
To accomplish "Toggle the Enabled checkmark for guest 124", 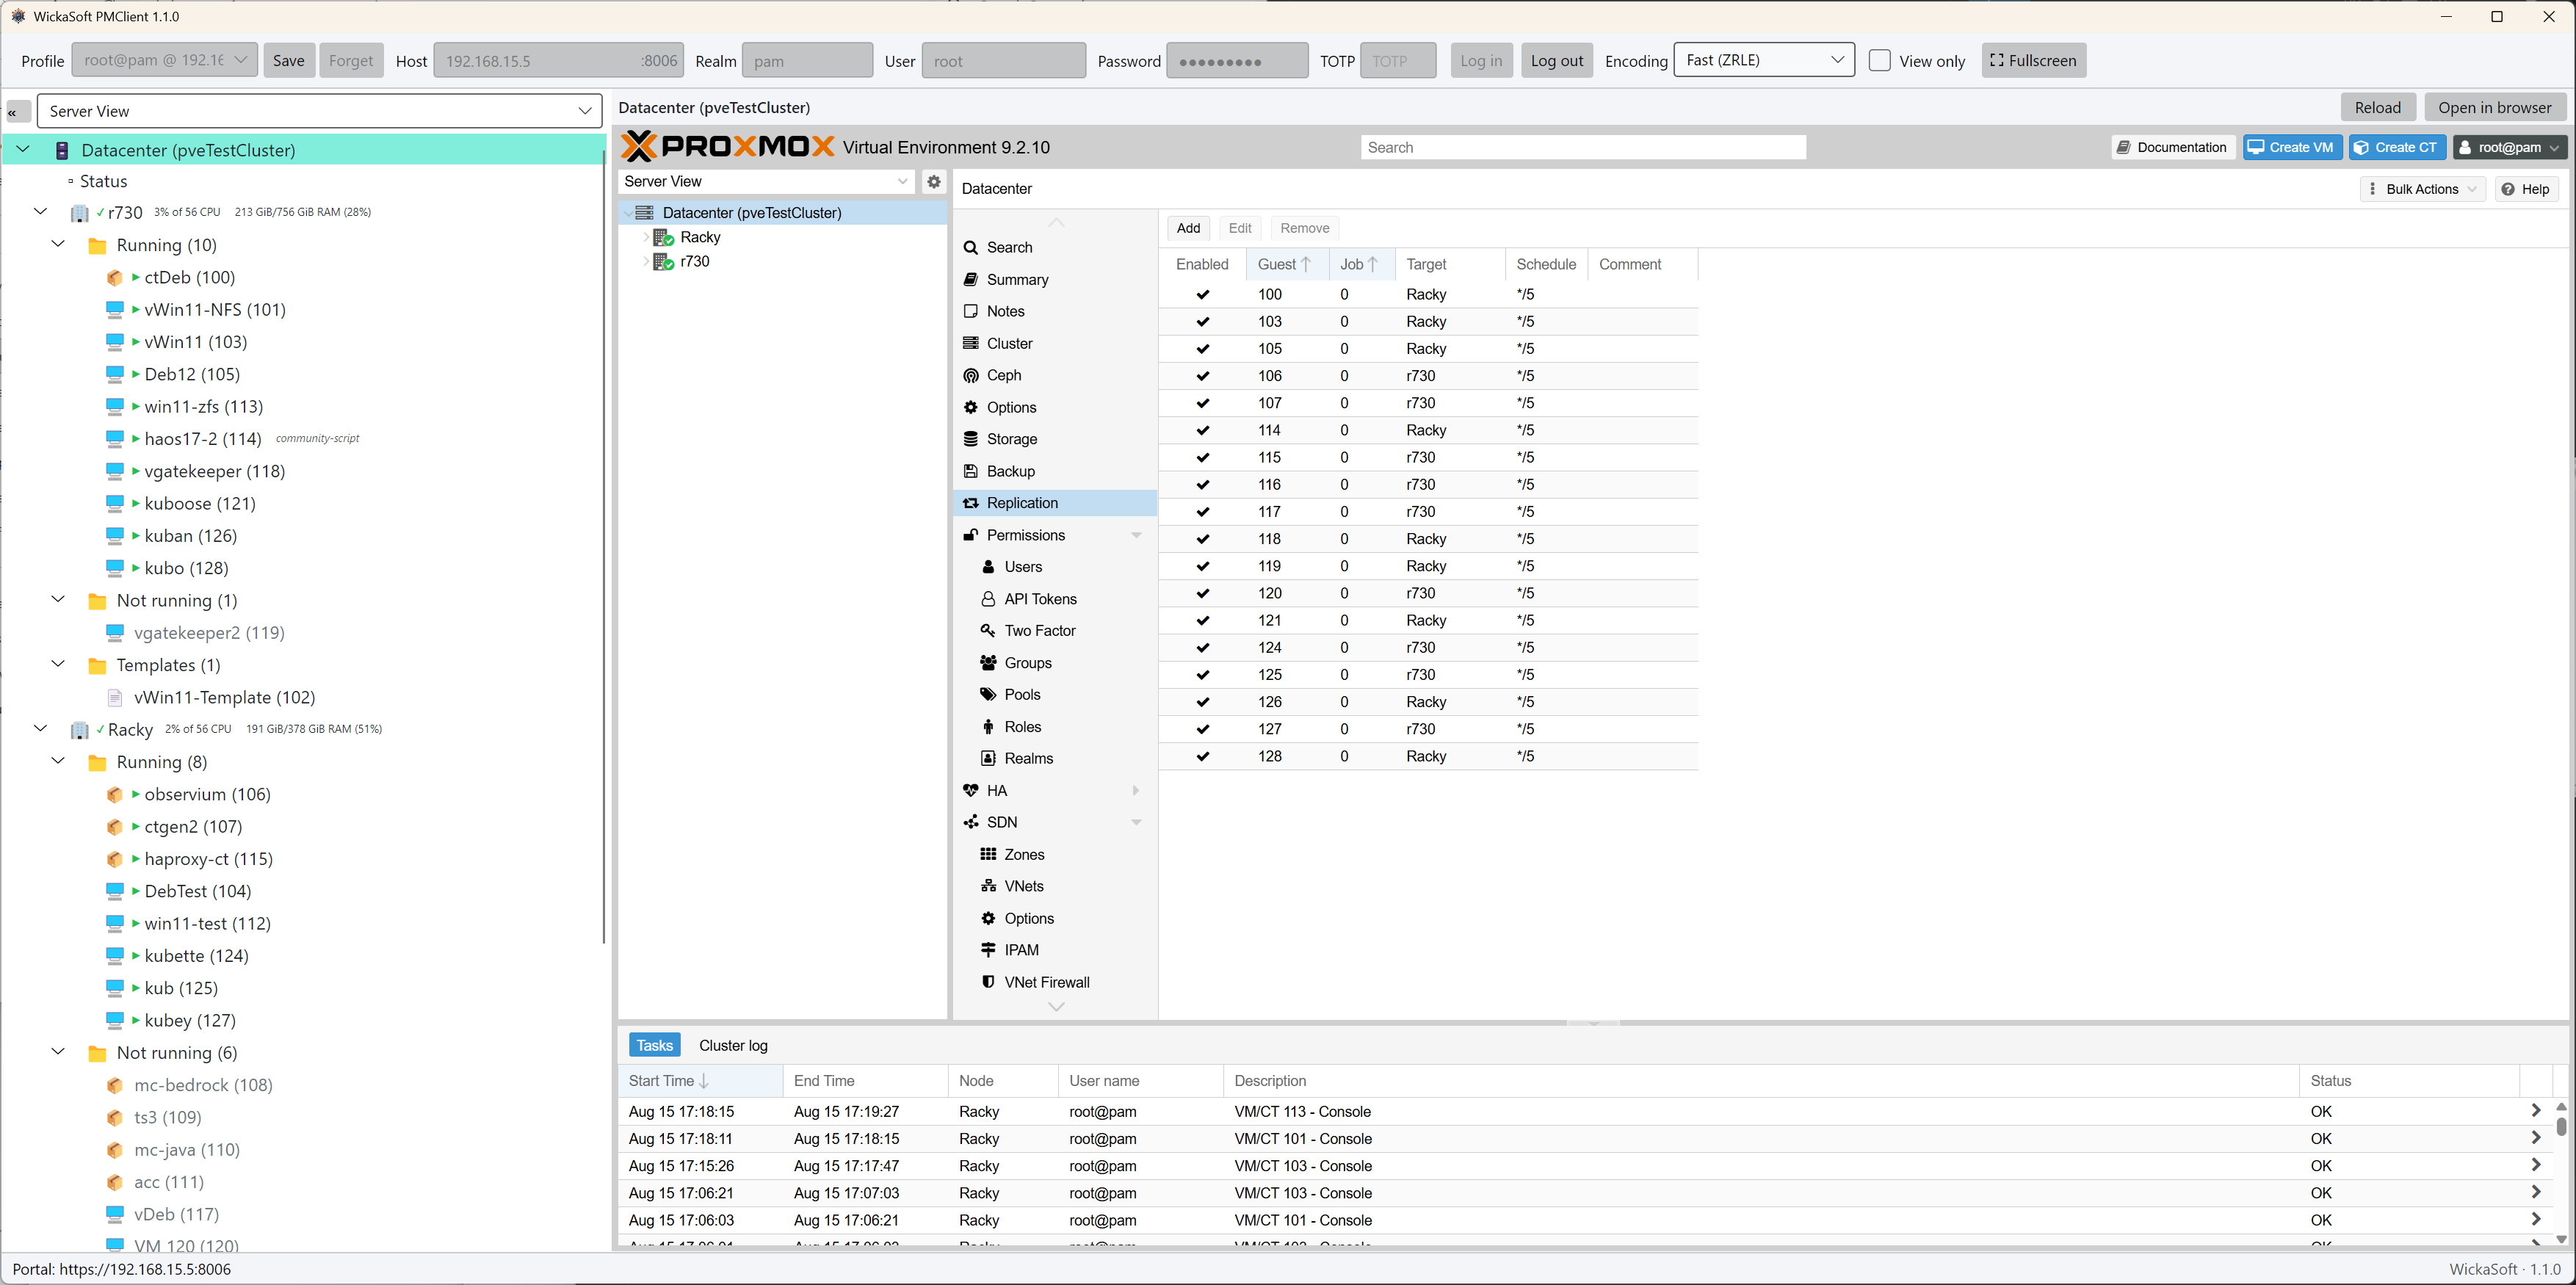I will 1202,648.
